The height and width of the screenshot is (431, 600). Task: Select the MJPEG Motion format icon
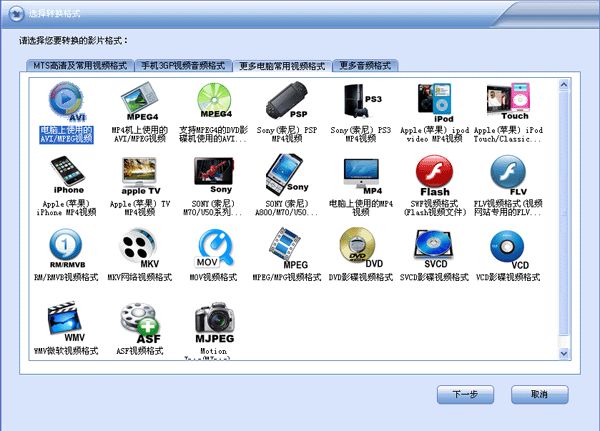click(x=213, y=320)
